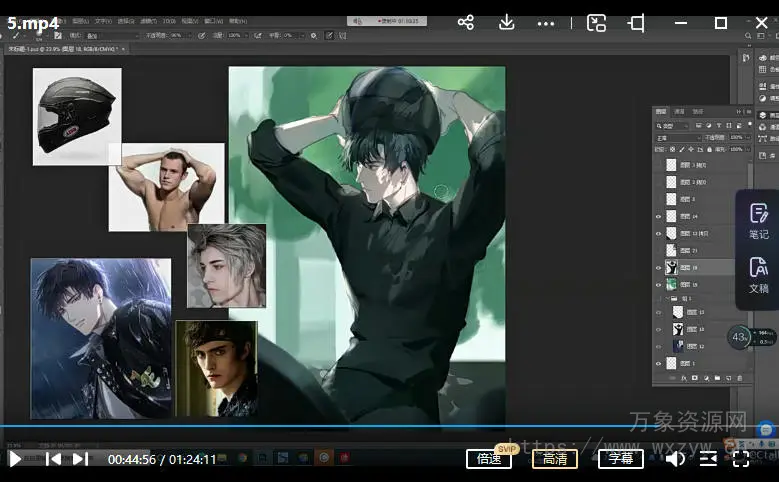Hide the highlighted layer's eye icon
This screenshot has width=779, height=482.
click(658, 268)
